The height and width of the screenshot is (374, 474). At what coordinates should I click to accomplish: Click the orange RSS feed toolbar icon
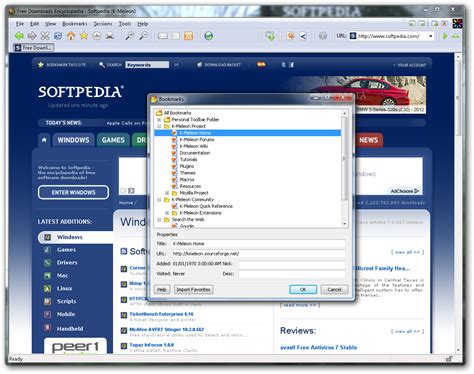[x=189, y=36]
